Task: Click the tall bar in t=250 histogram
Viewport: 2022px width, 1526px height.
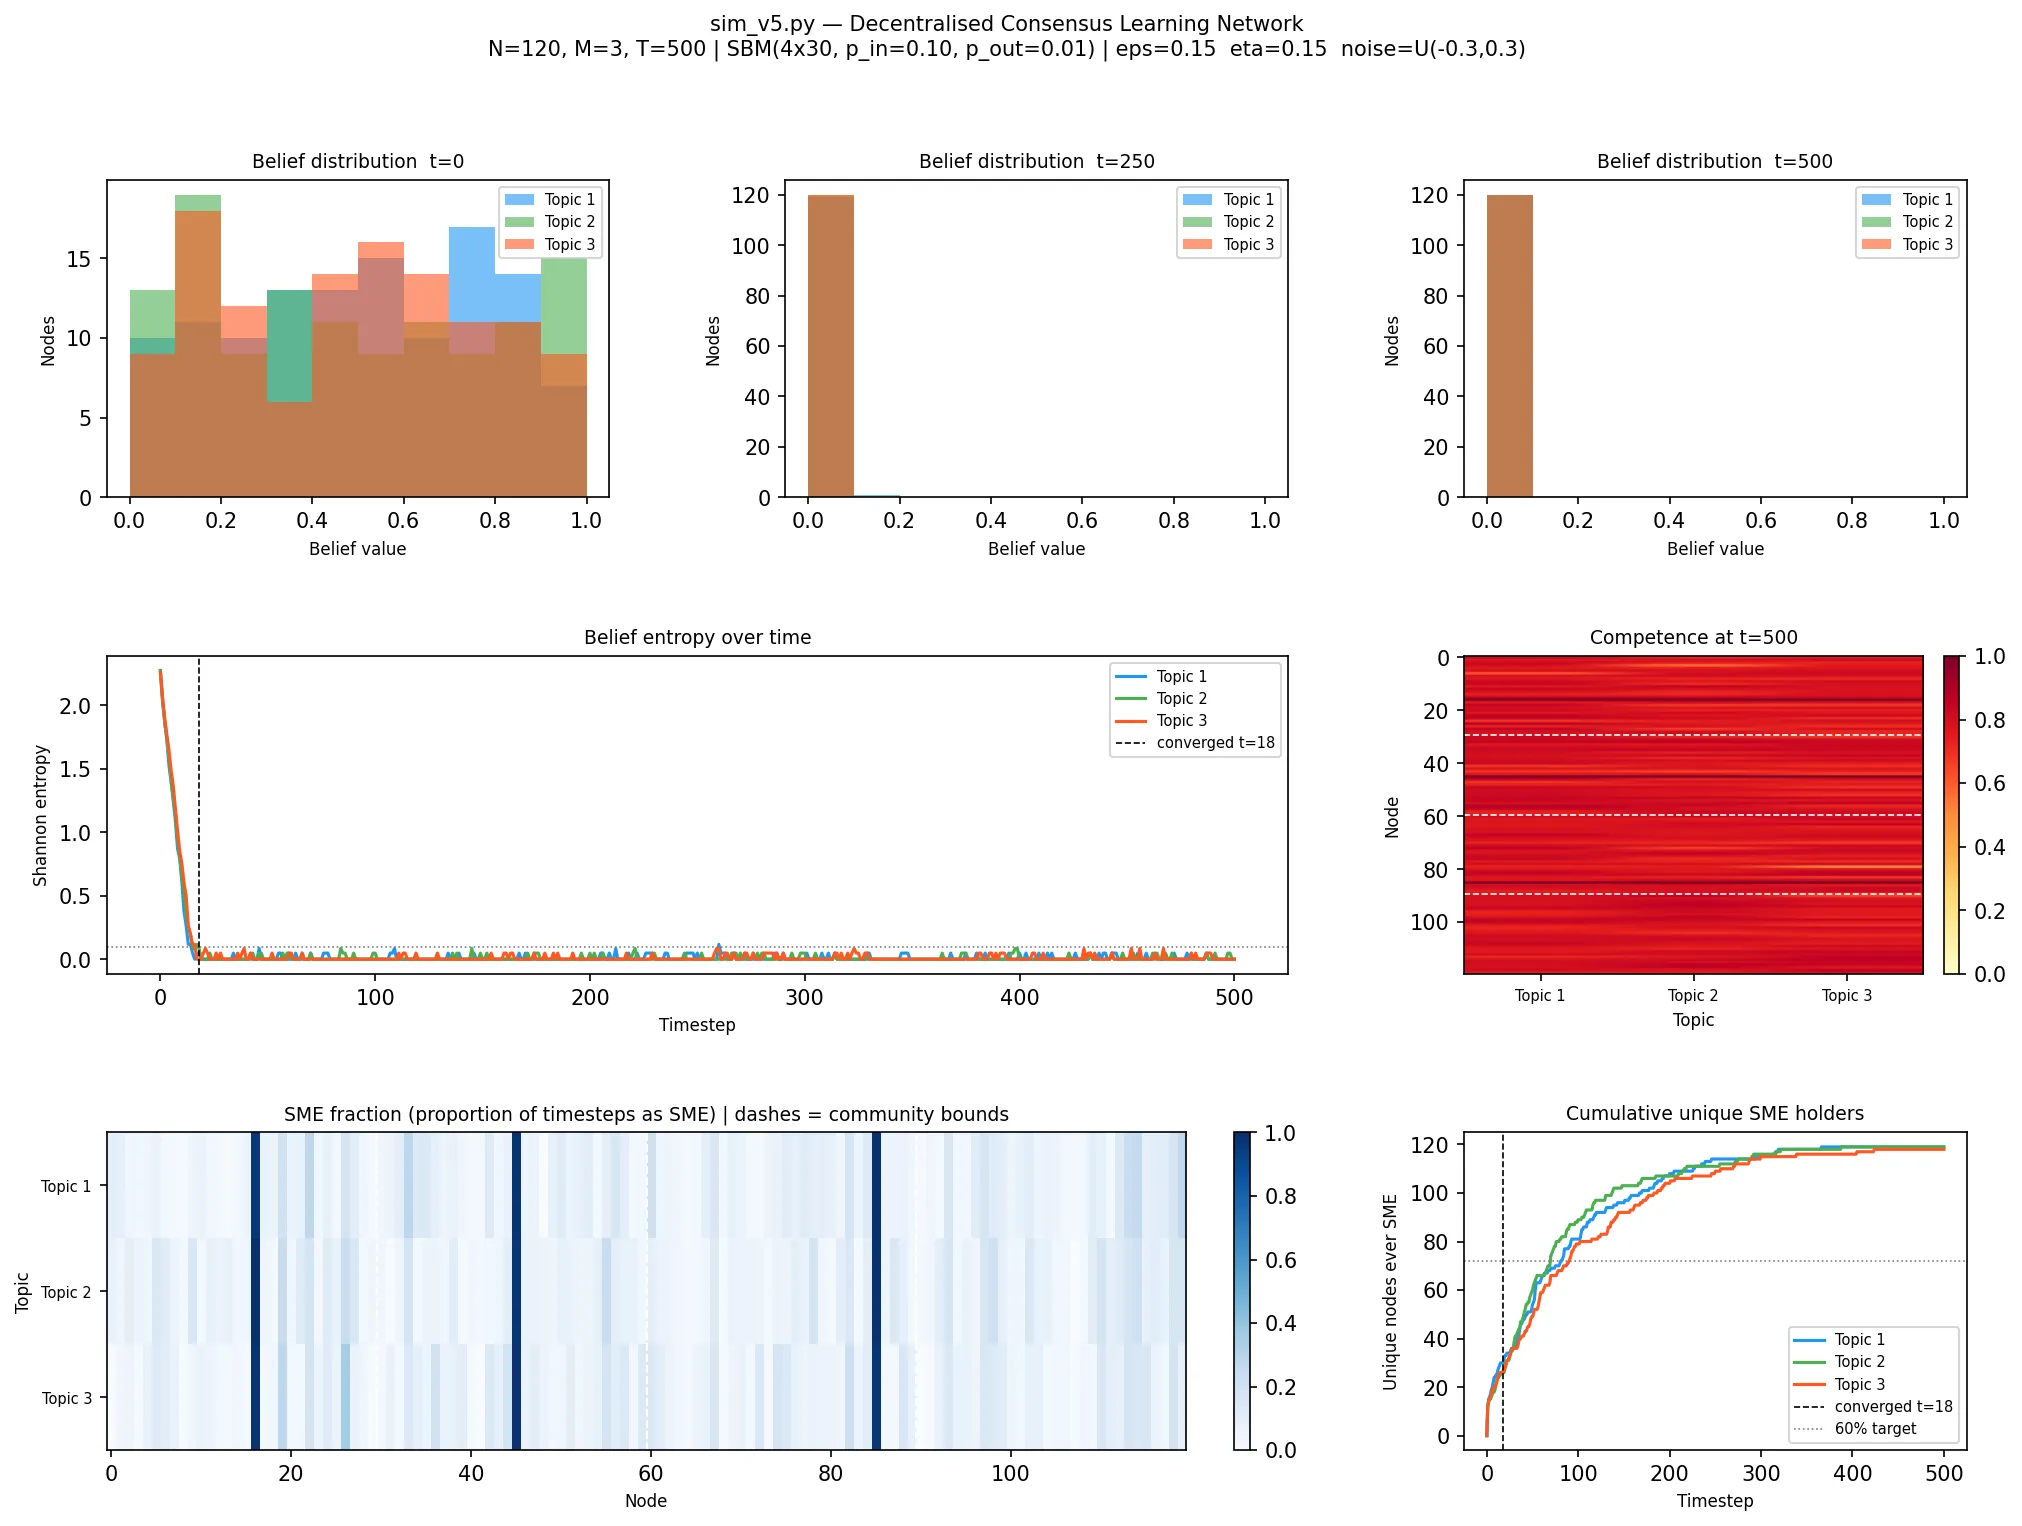Action: click(x=831, y=346)
